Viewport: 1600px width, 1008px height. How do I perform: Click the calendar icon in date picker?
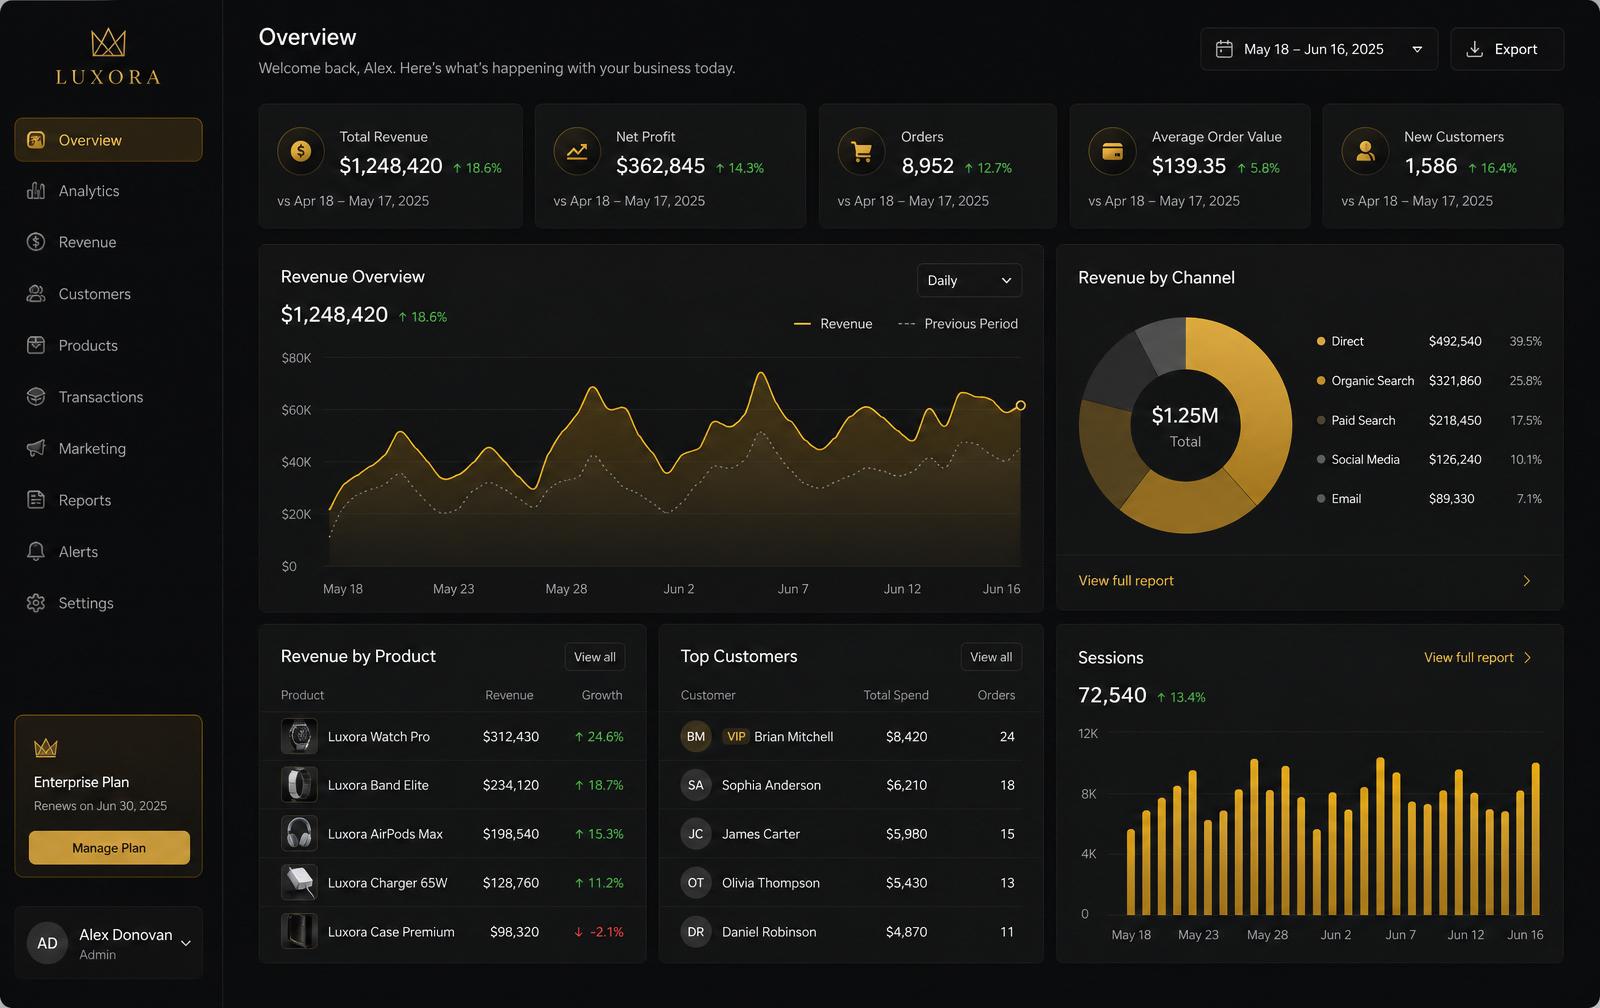[1224, 49]
